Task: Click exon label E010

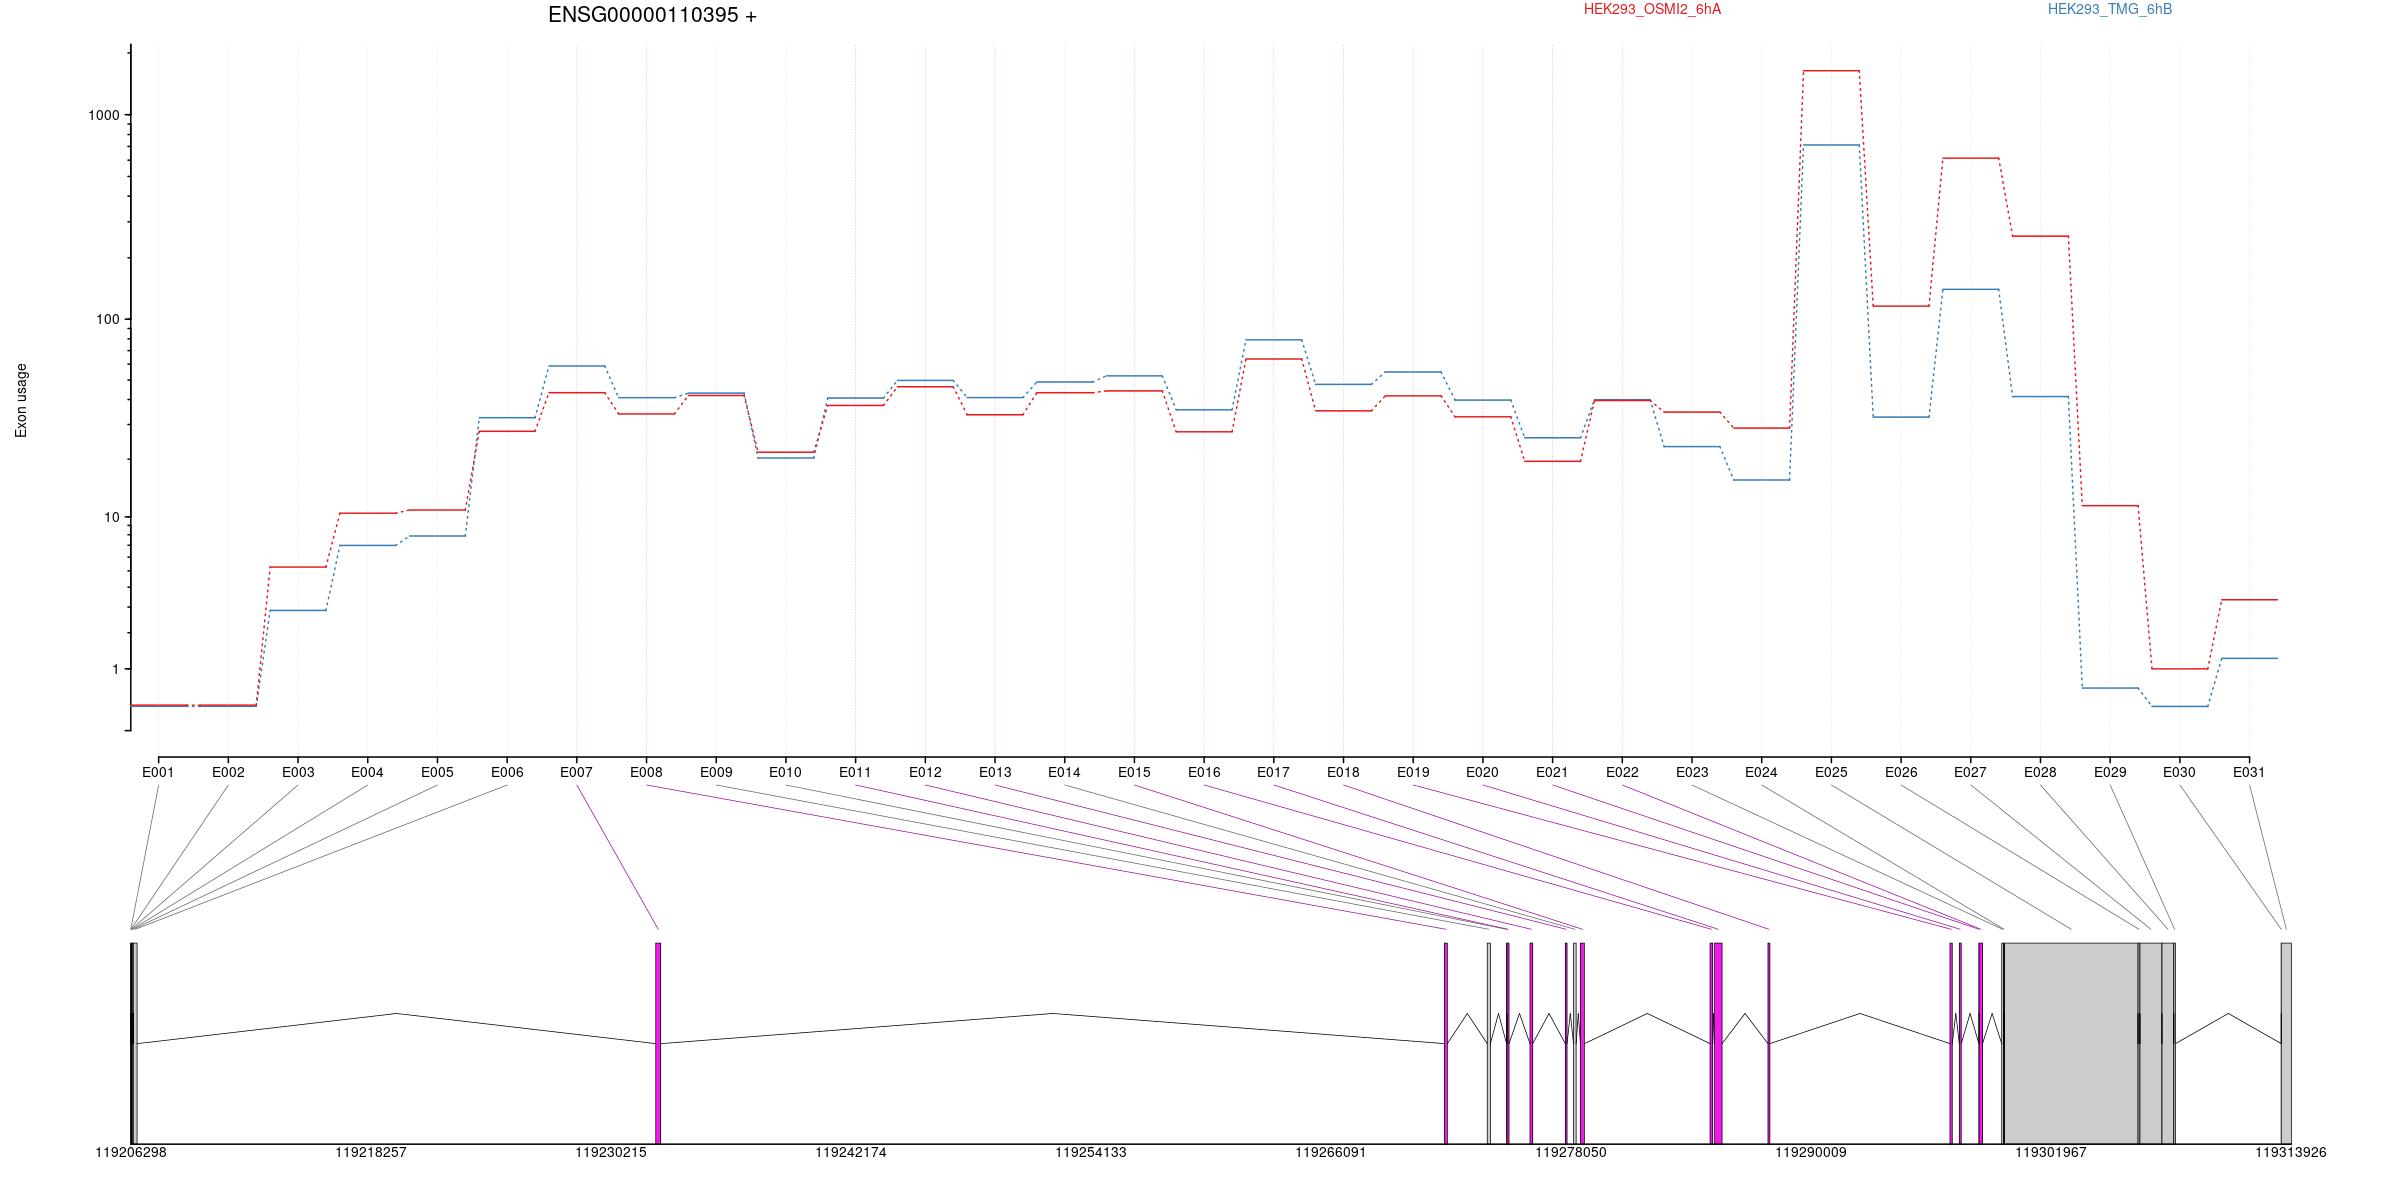Action: click(x=785, y=772)
